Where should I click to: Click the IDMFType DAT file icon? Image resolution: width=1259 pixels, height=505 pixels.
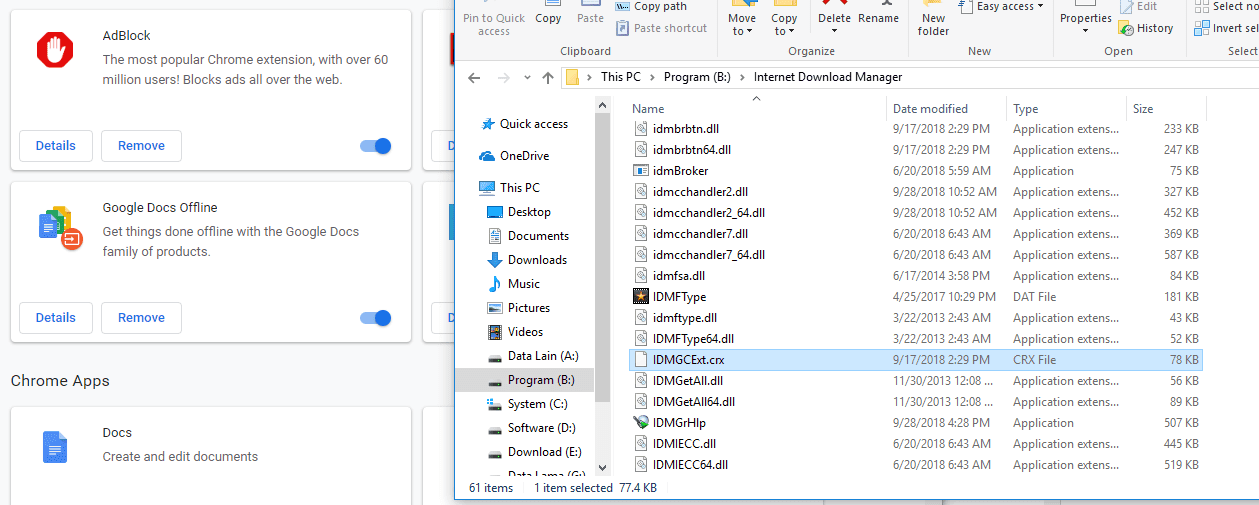641,297
